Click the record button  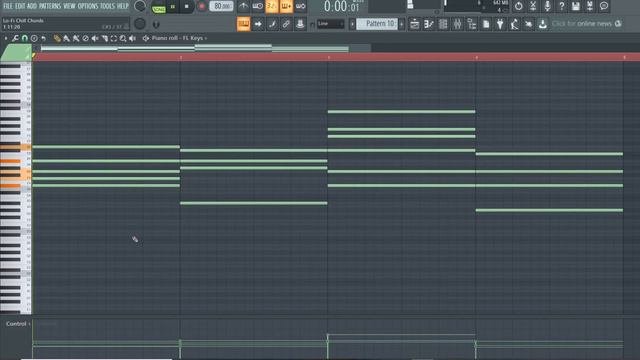click(x=201, y=7)
